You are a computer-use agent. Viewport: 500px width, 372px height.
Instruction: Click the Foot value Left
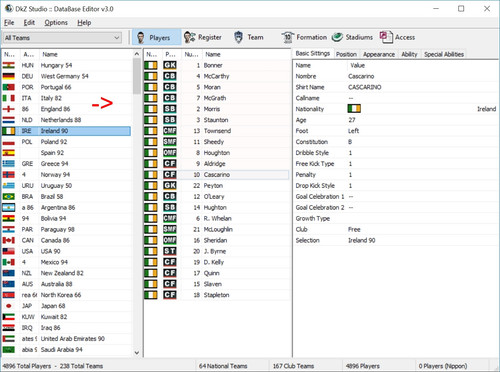click(353, 131)
